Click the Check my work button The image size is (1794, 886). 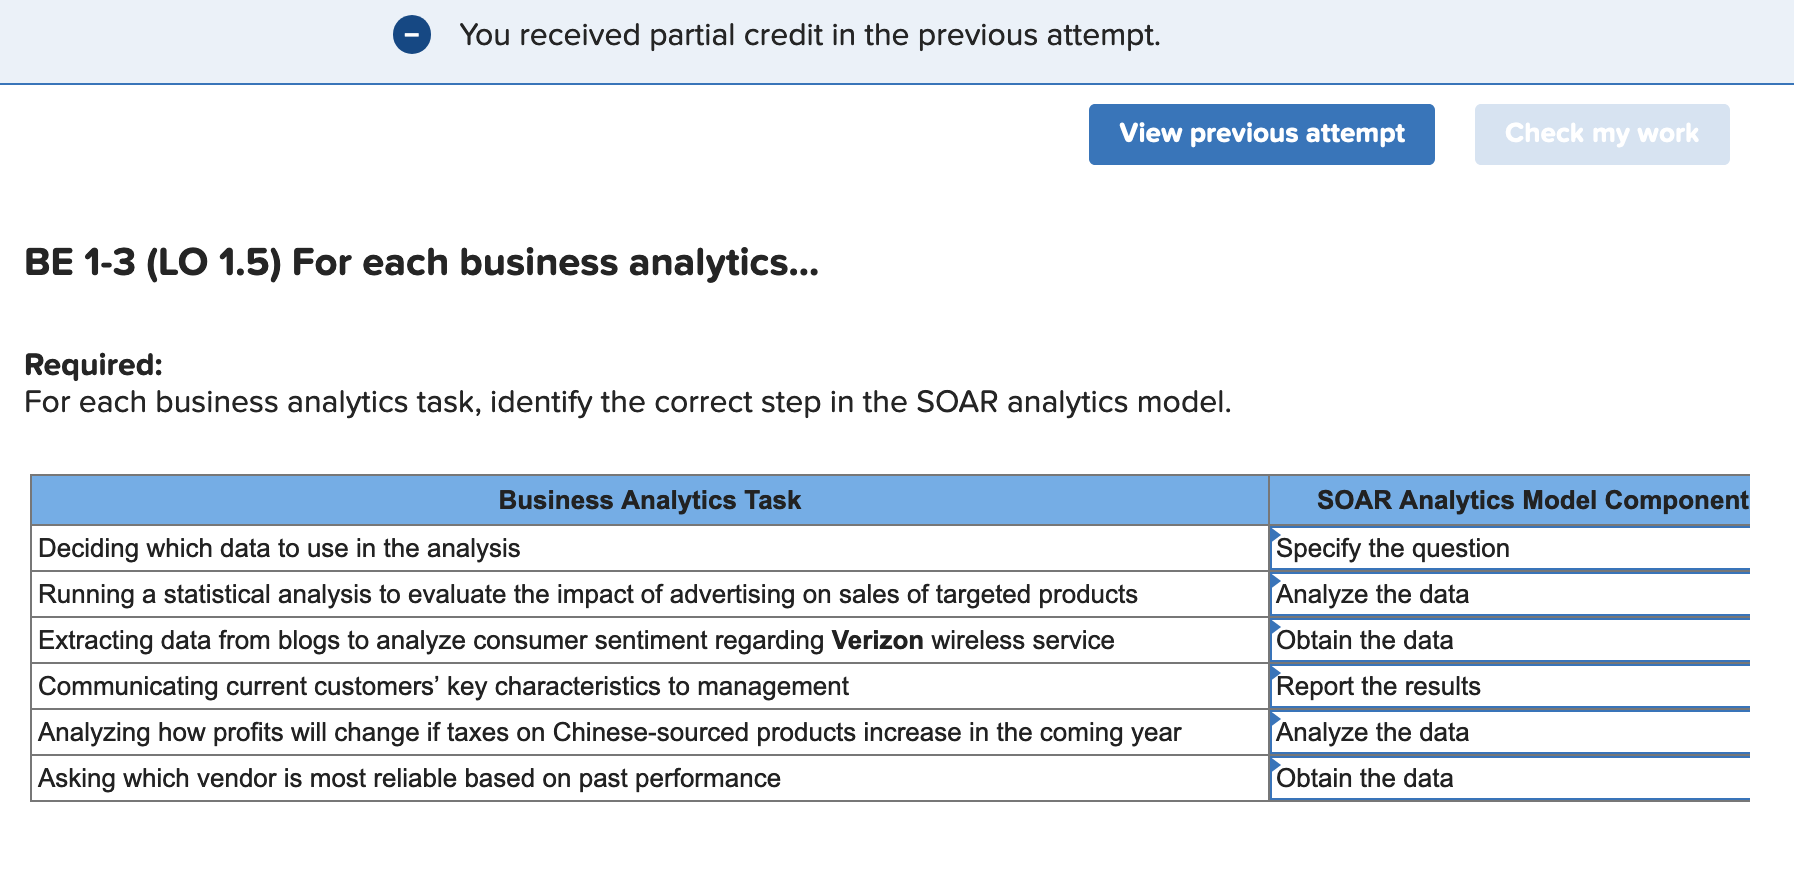(1601, 134)
